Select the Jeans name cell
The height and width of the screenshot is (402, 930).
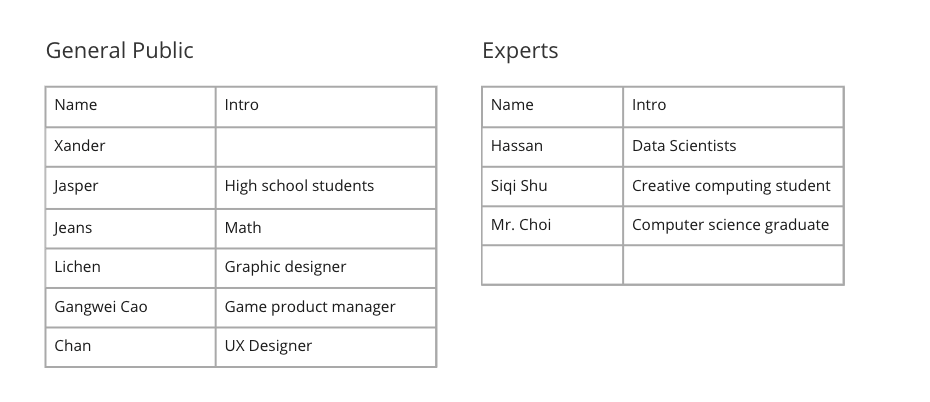[130, 227]
